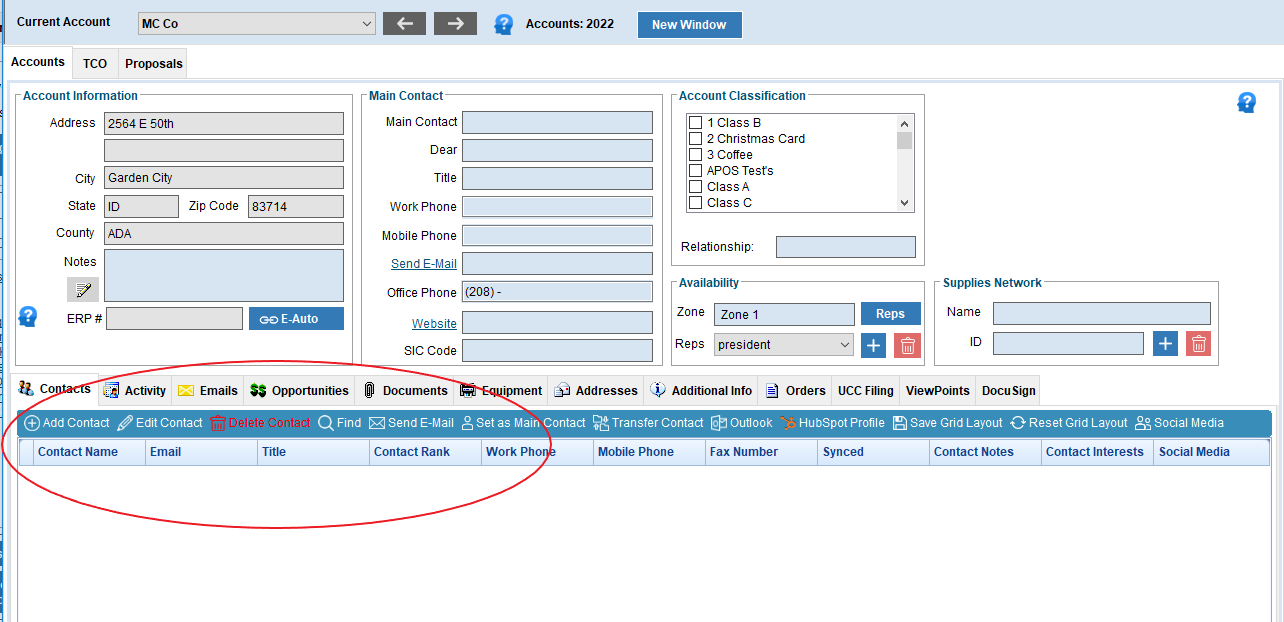Sort by the Contact Name column header
The height and width of the screenshot is (622, 1284).
tap(89, 452)
